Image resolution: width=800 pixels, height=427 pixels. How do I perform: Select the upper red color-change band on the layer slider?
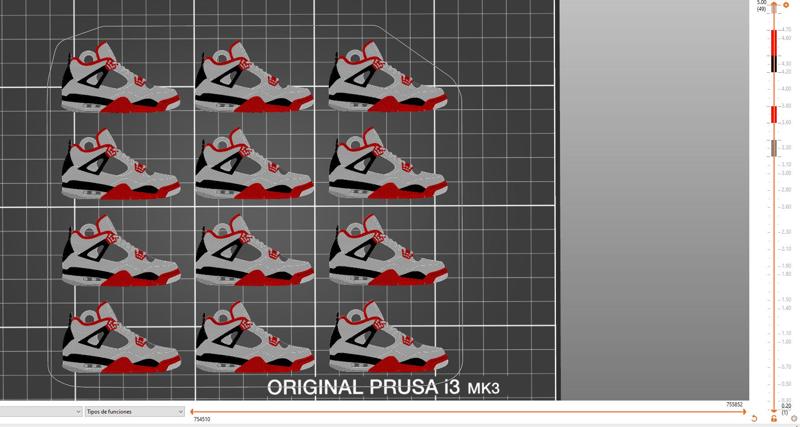point(773,42)
